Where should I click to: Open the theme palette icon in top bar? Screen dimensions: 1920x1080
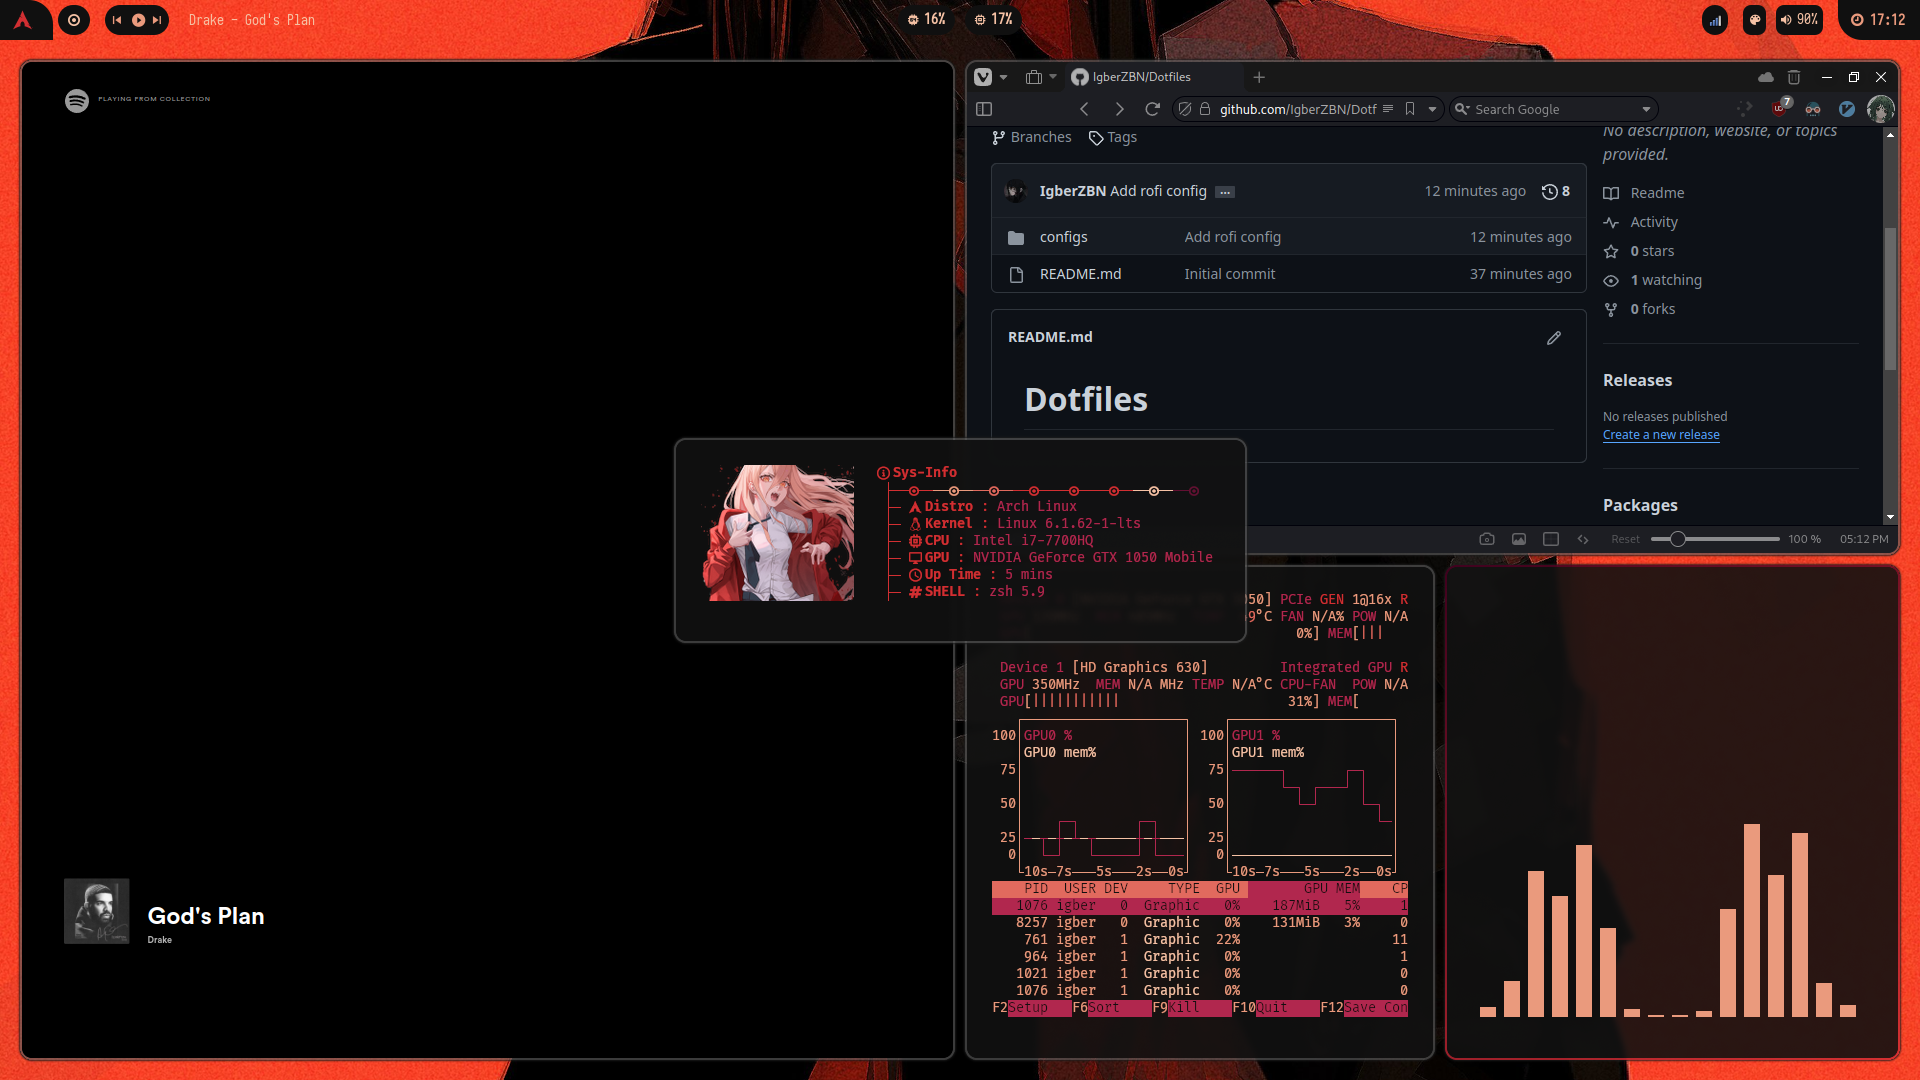pyautogui.click(x=1754, y=20)
